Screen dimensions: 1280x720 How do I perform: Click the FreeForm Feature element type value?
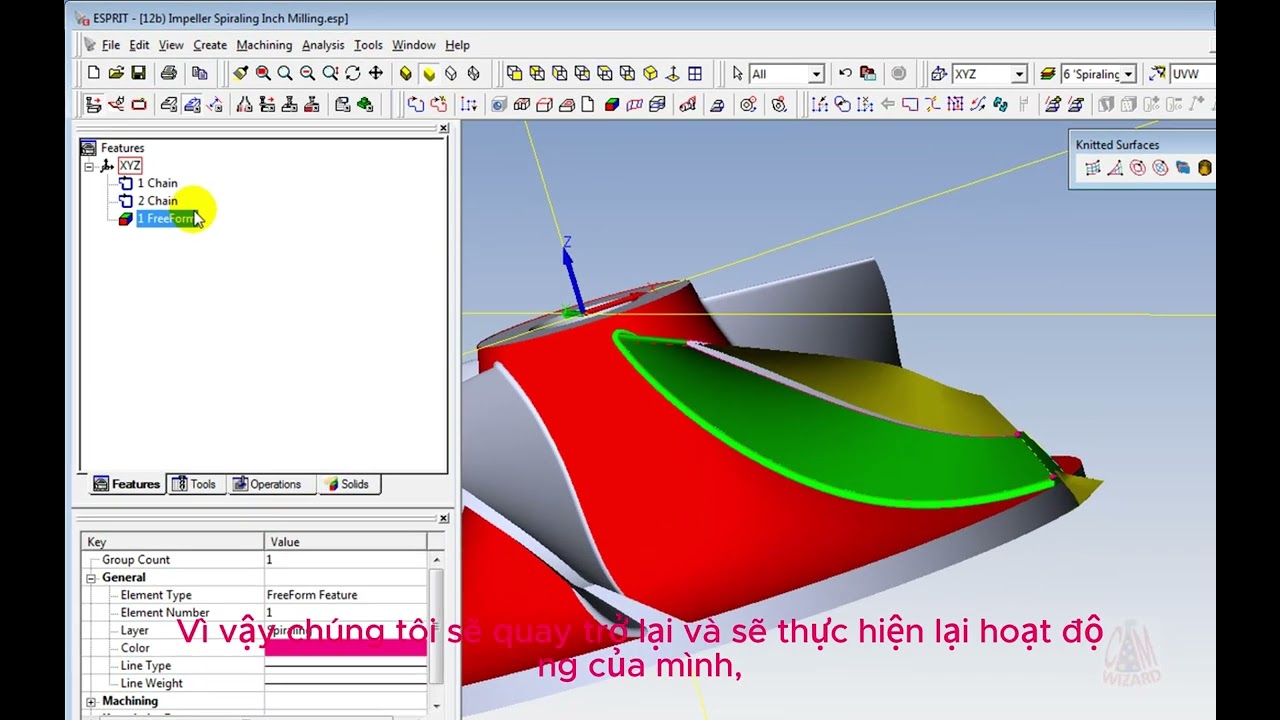pyautogui.click(x=312, y=595)
